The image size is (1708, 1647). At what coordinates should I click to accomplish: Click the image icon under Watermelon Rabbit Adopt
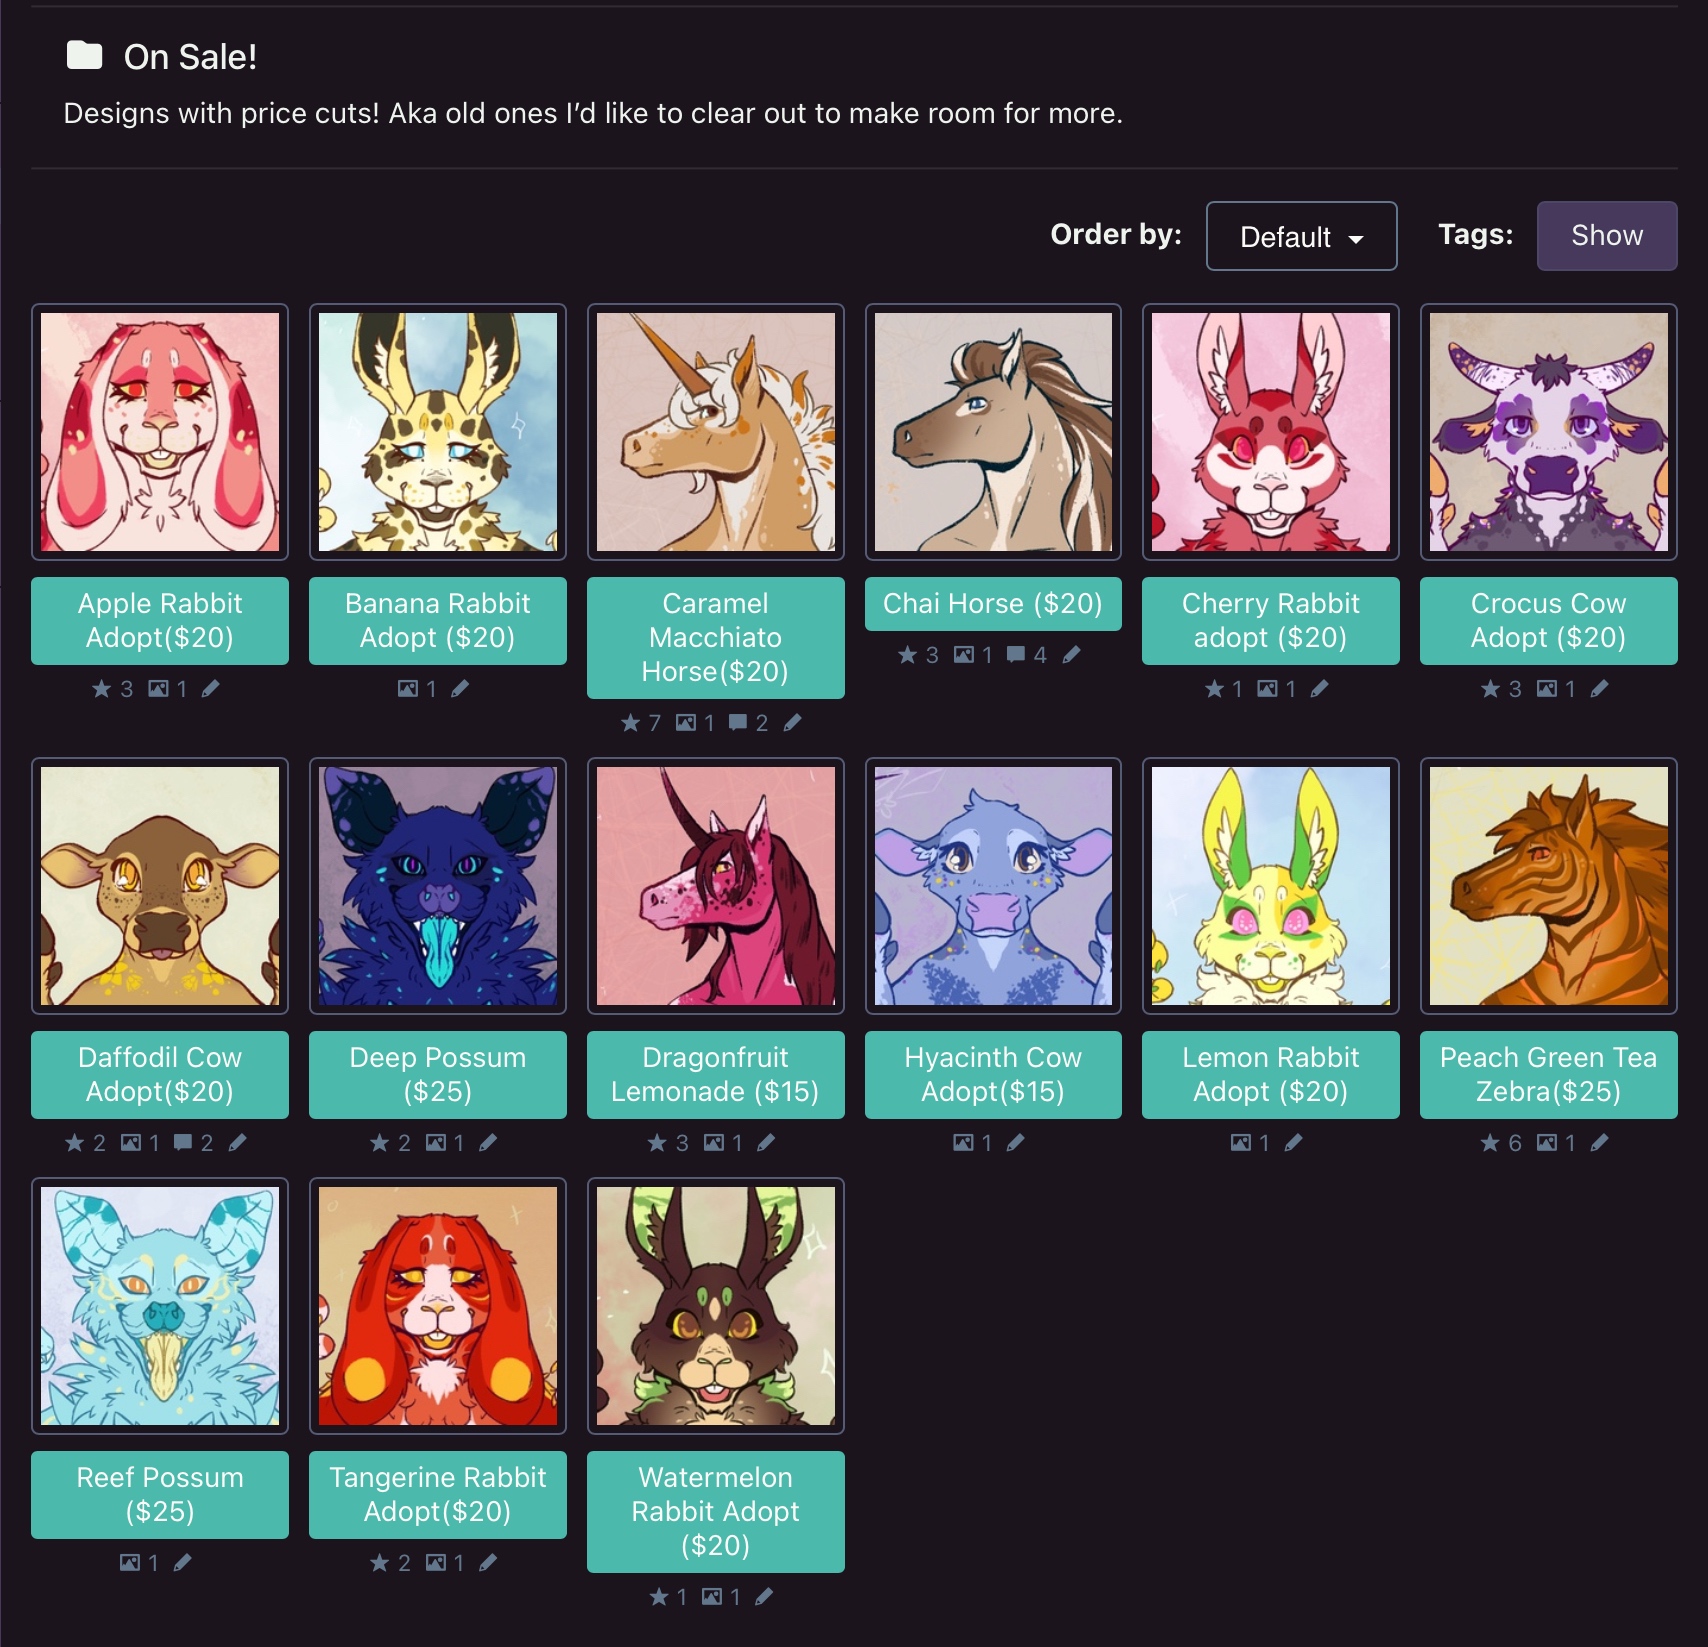(711, 1597)
